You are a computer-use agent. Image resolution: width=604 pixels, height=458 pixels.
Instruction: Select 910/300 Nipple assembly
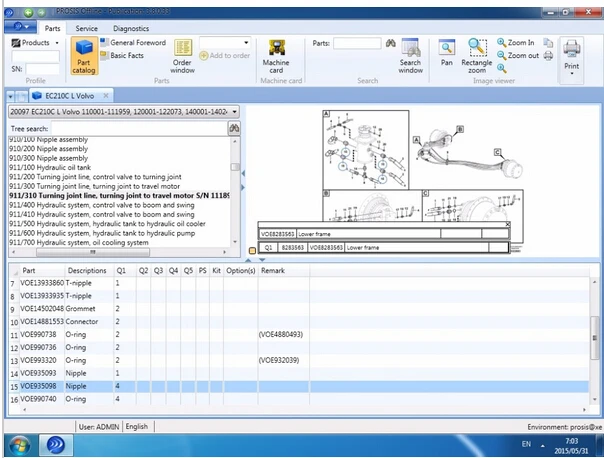49,158
